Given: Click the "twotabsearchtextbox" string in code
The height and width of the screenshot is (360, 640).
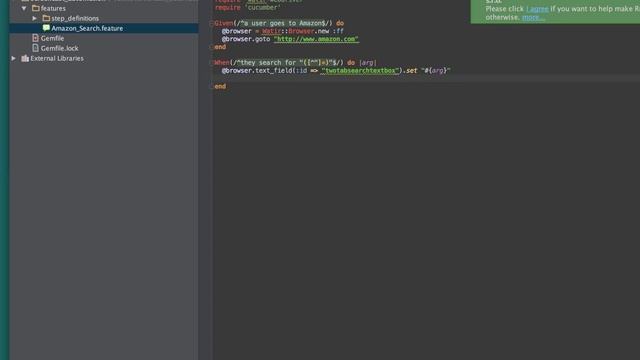Looking at the screenshot, I should tap(360, 71).
